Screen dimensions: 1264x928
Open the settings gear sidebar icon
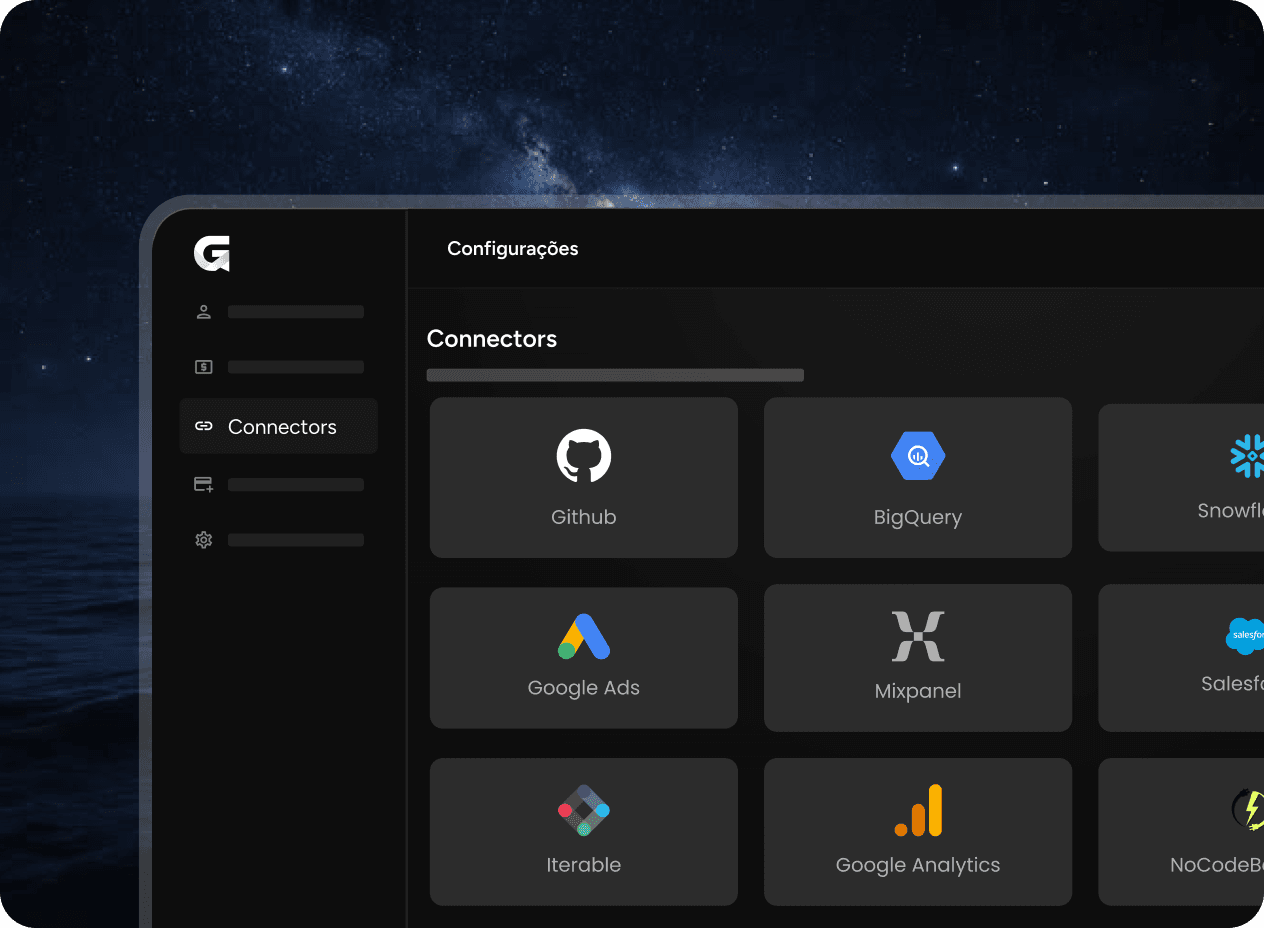click(204, 540)
